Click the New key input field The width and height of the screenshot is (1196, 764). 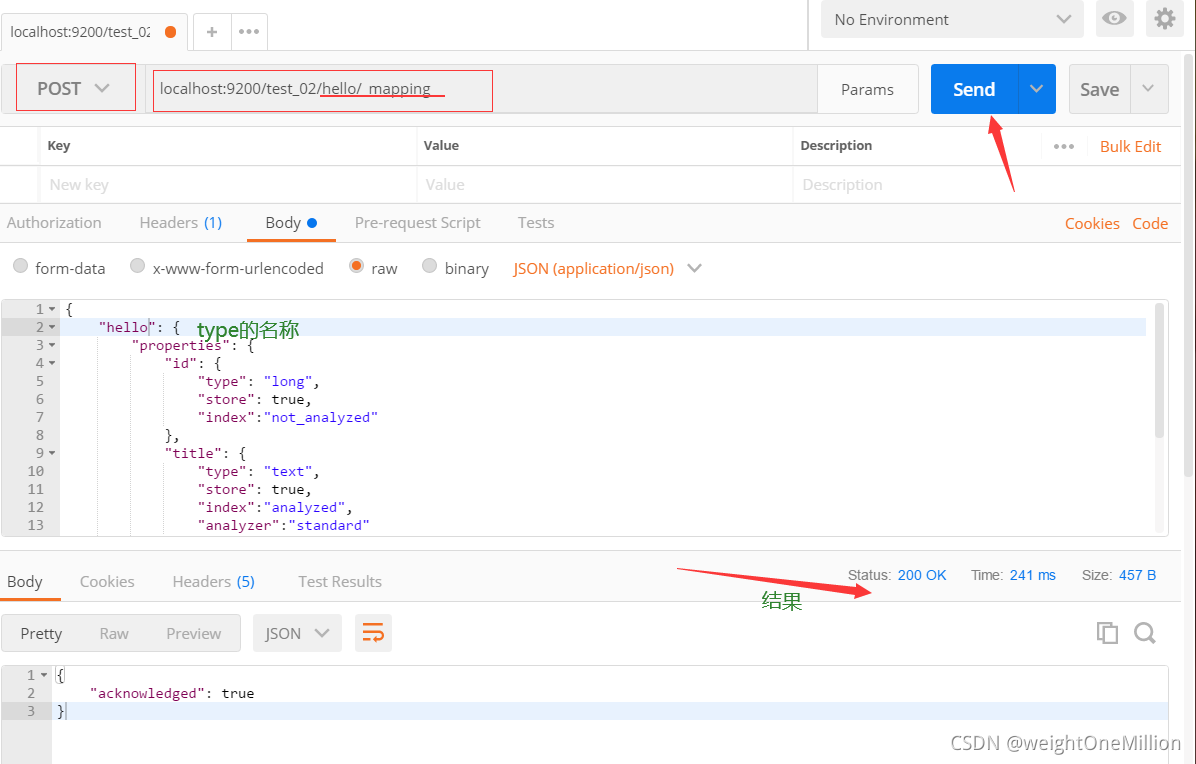click(227, 185)
